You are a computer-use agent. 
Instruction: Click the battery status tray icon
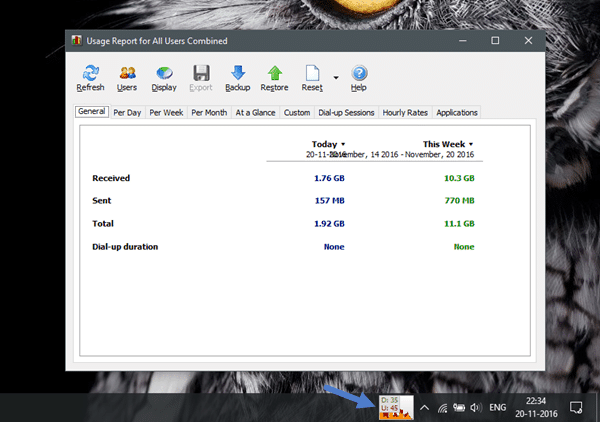459,408
